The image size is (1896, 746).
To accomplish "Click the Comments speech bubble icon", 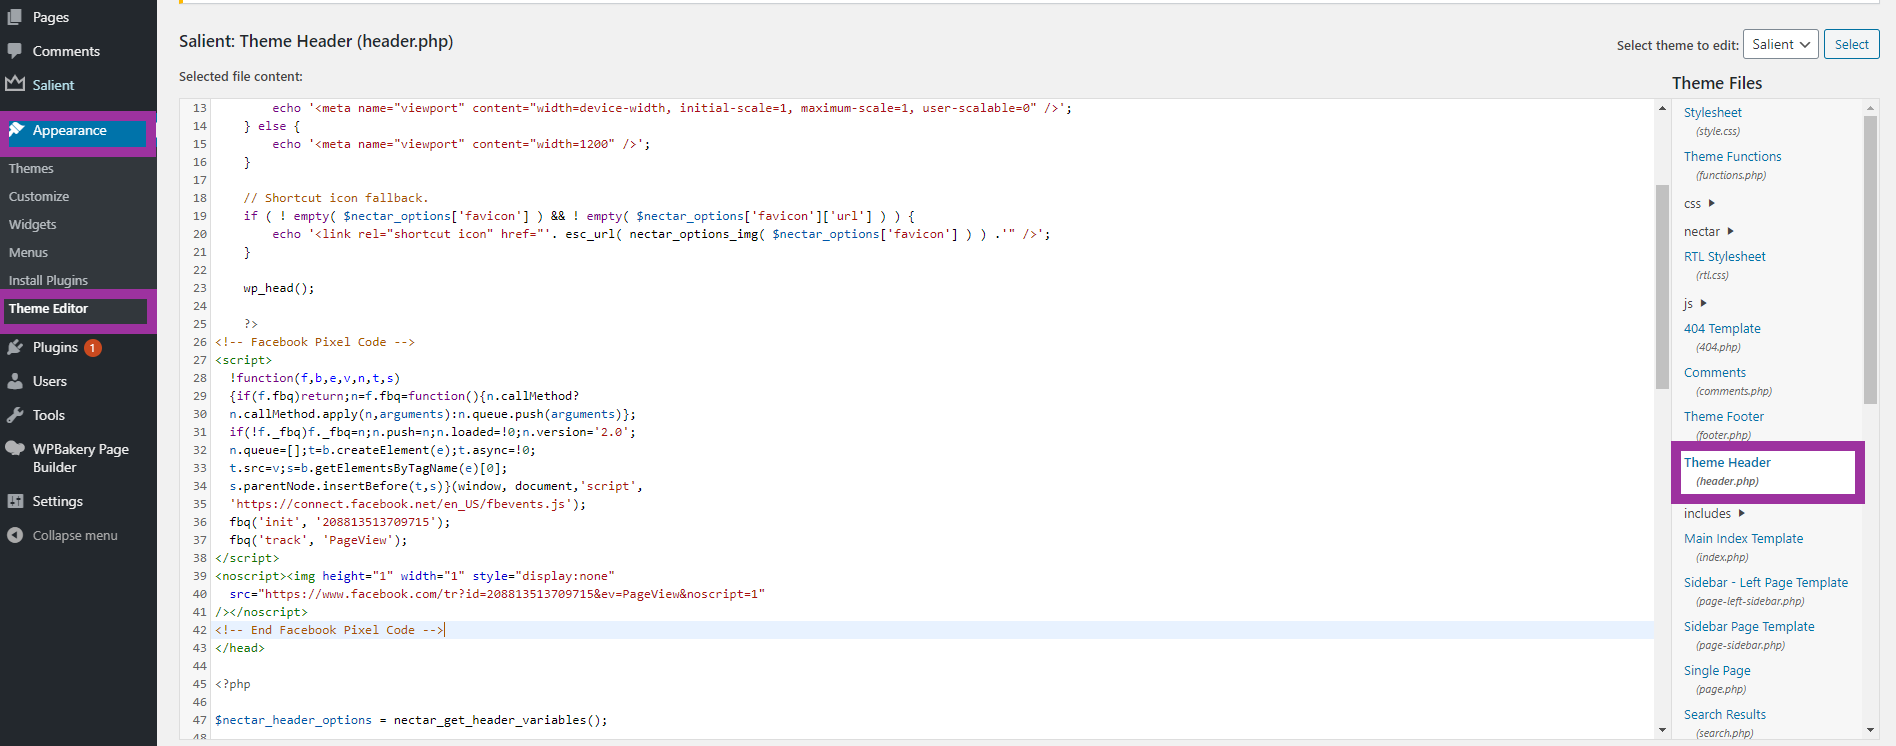I will pos(15,51).
